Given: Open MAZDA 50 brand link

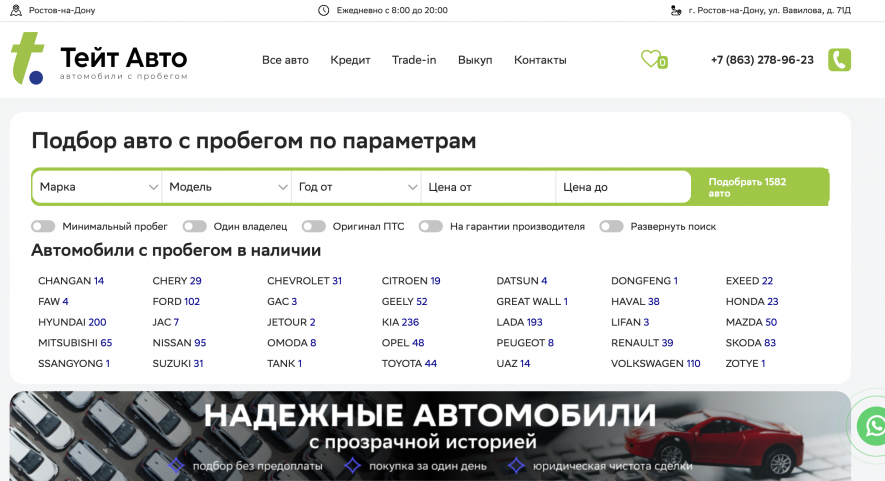Looking at the screenshot, I should pos(751,322).
